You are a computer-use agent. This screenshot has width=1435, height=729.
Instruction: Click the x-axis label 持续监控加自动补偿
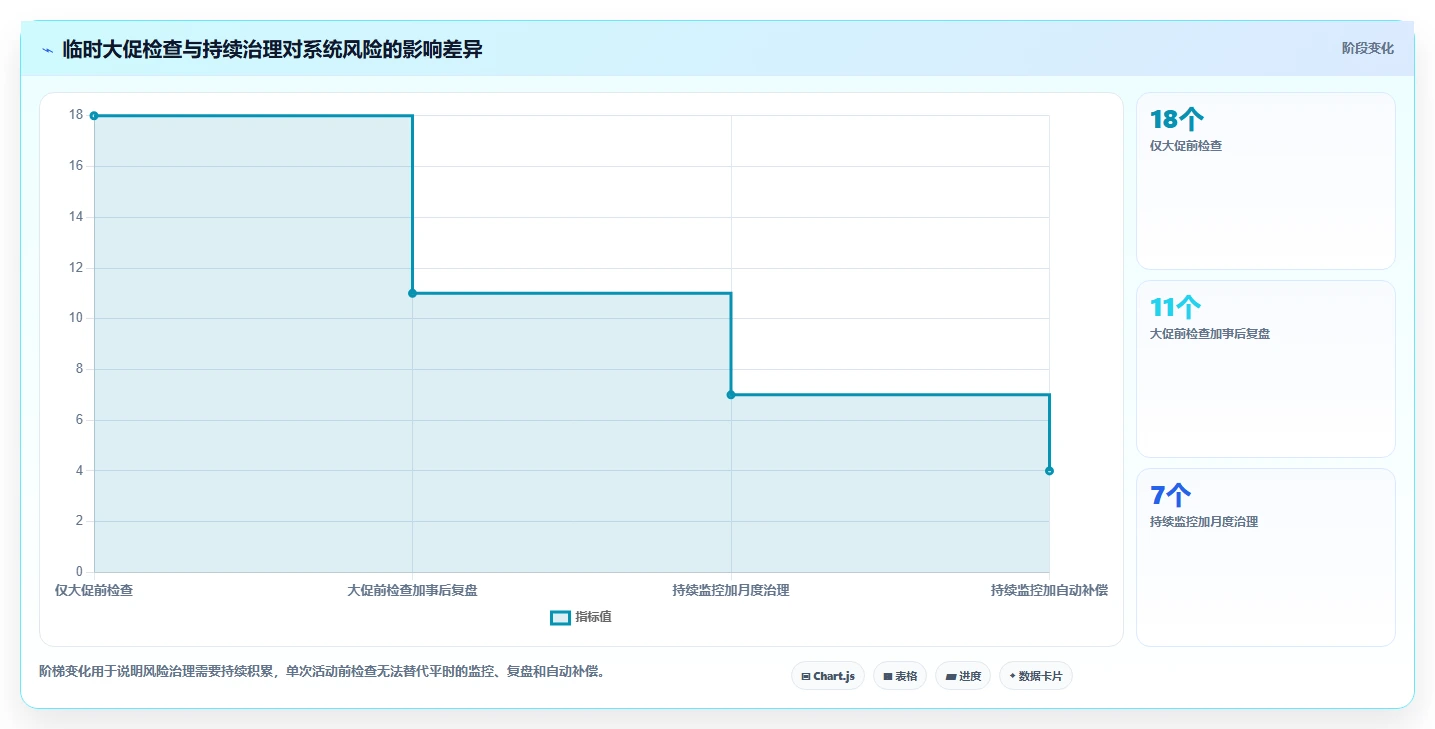coord(1049,590)
